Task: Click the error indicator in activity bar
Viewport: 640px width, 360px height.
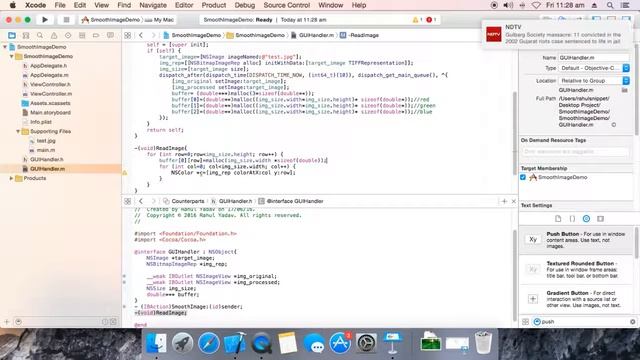Action: [x=431, y=20]
